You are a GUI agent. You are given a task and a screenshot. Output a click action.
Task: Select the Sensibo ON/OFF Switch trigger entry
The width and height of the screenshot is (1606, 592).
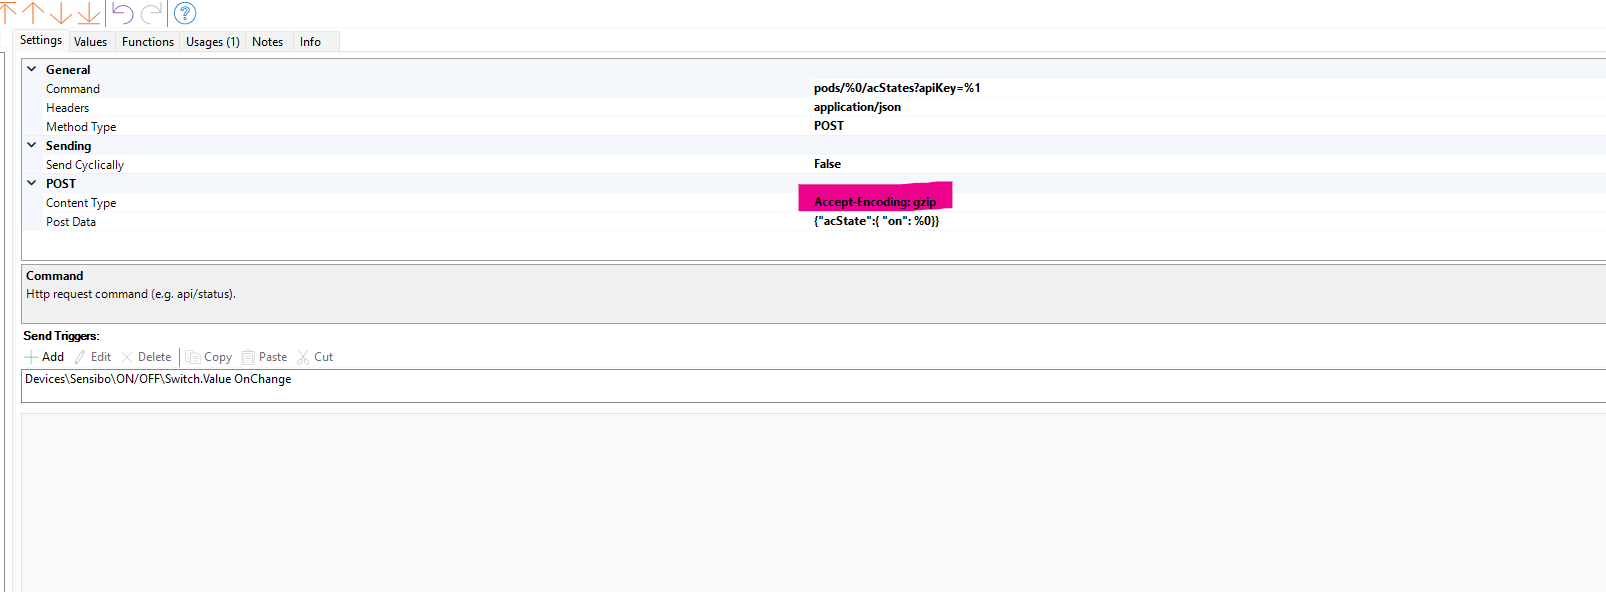[x=158, y=379]
